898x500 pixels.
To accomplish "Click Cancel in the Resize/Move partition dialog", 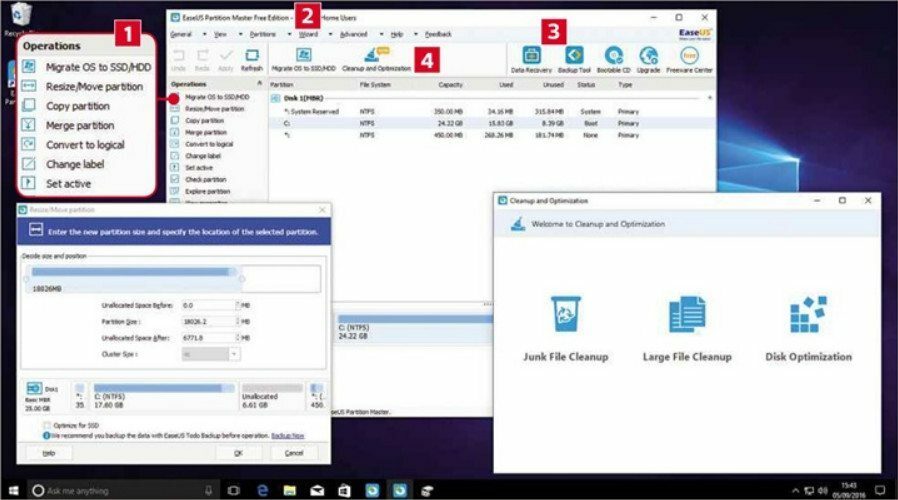I will [x=294, y=453].
